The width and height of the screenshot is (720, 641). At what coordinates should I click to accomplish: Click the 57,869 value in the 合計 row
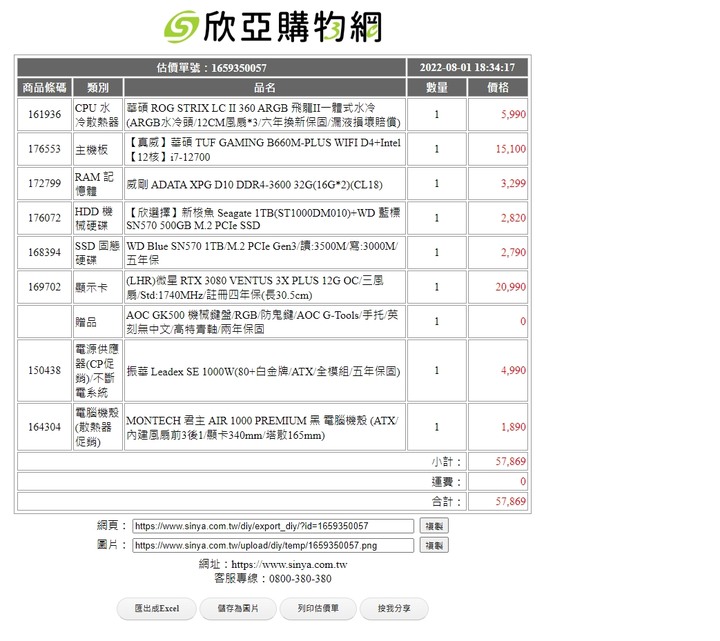point(511,501)
